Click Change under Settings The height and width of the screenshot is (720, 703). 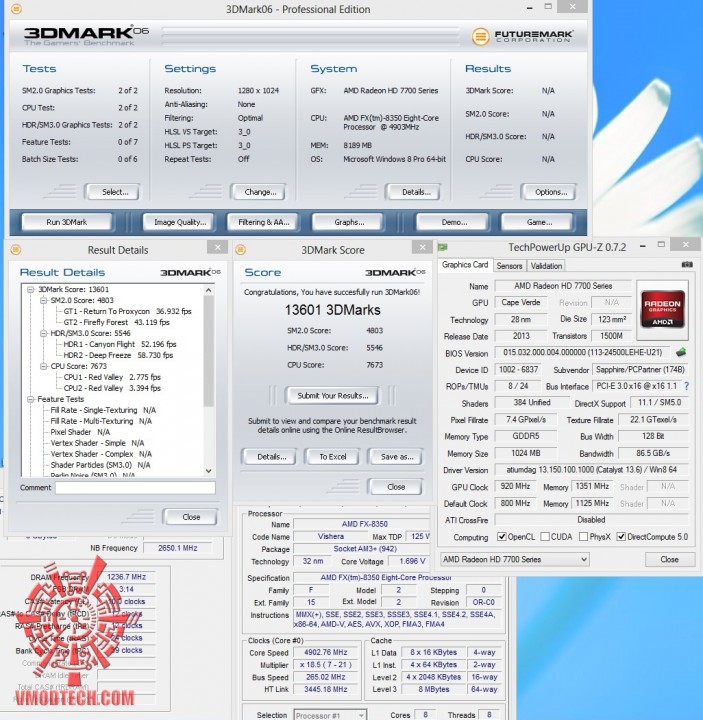pos(259,192)
